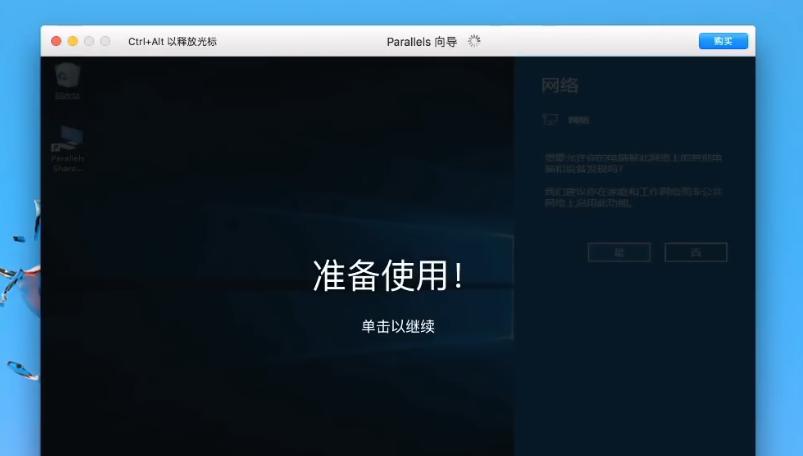
Task: Click the 是 button in network panel
Action: (x=619, y=252)
